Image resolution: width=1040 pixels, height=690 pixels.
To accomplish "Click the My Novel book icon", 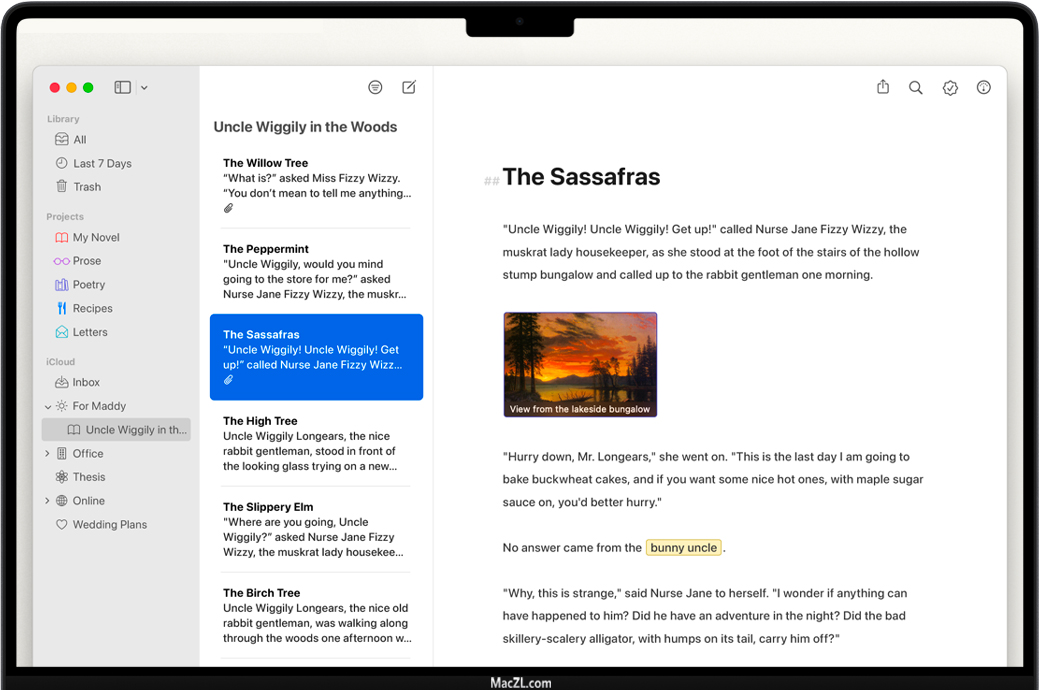I will 62,238.
